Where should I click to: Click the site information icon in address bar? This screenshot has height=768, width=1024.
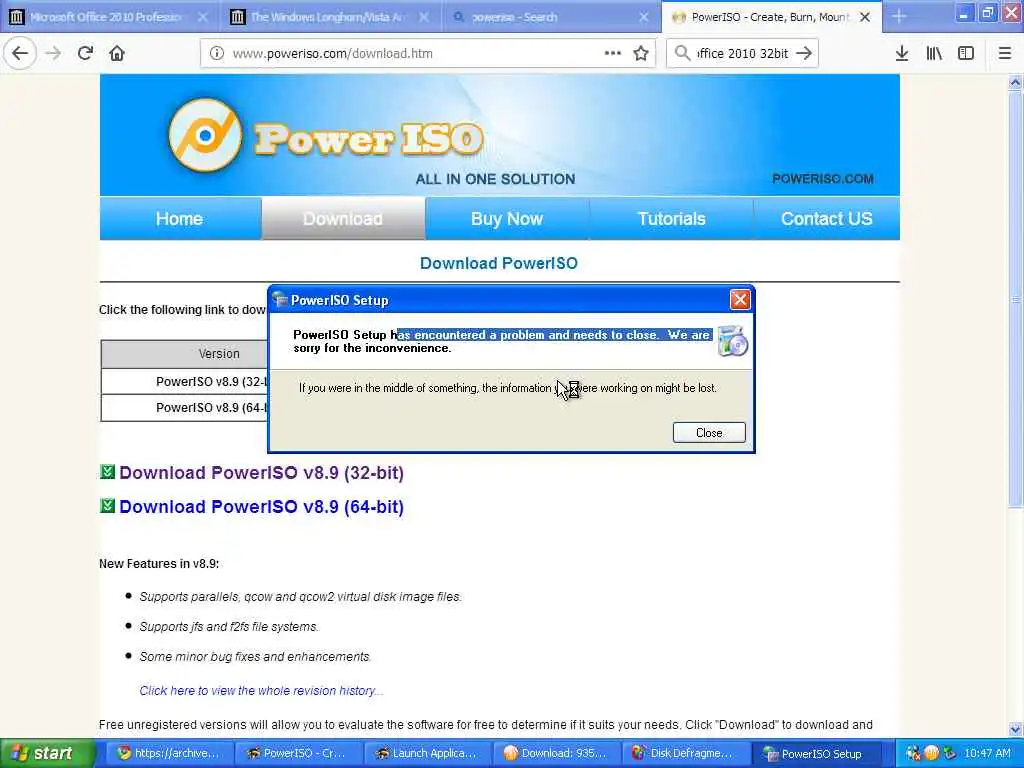coord(217,54)
